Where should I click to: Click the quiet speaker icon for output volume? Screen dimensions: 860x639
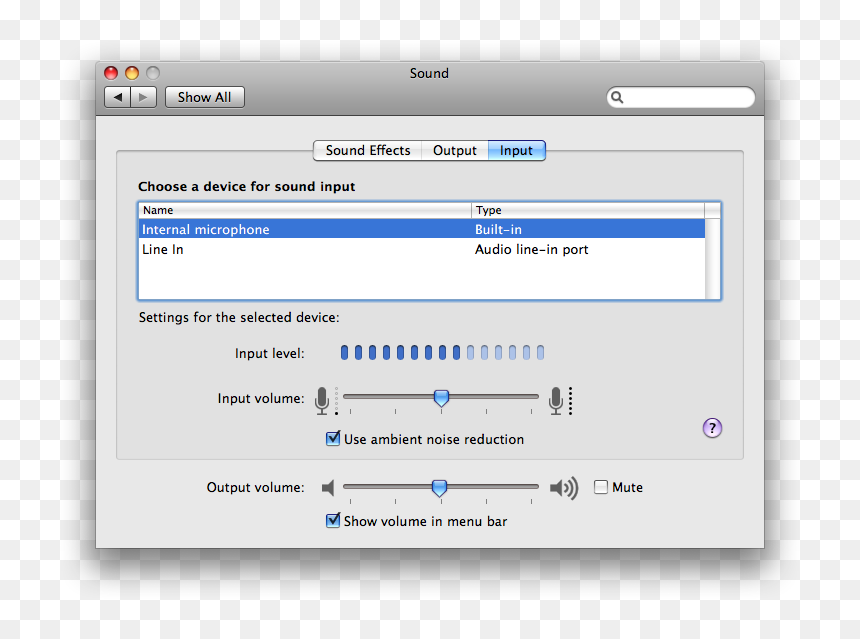point(328,487)
